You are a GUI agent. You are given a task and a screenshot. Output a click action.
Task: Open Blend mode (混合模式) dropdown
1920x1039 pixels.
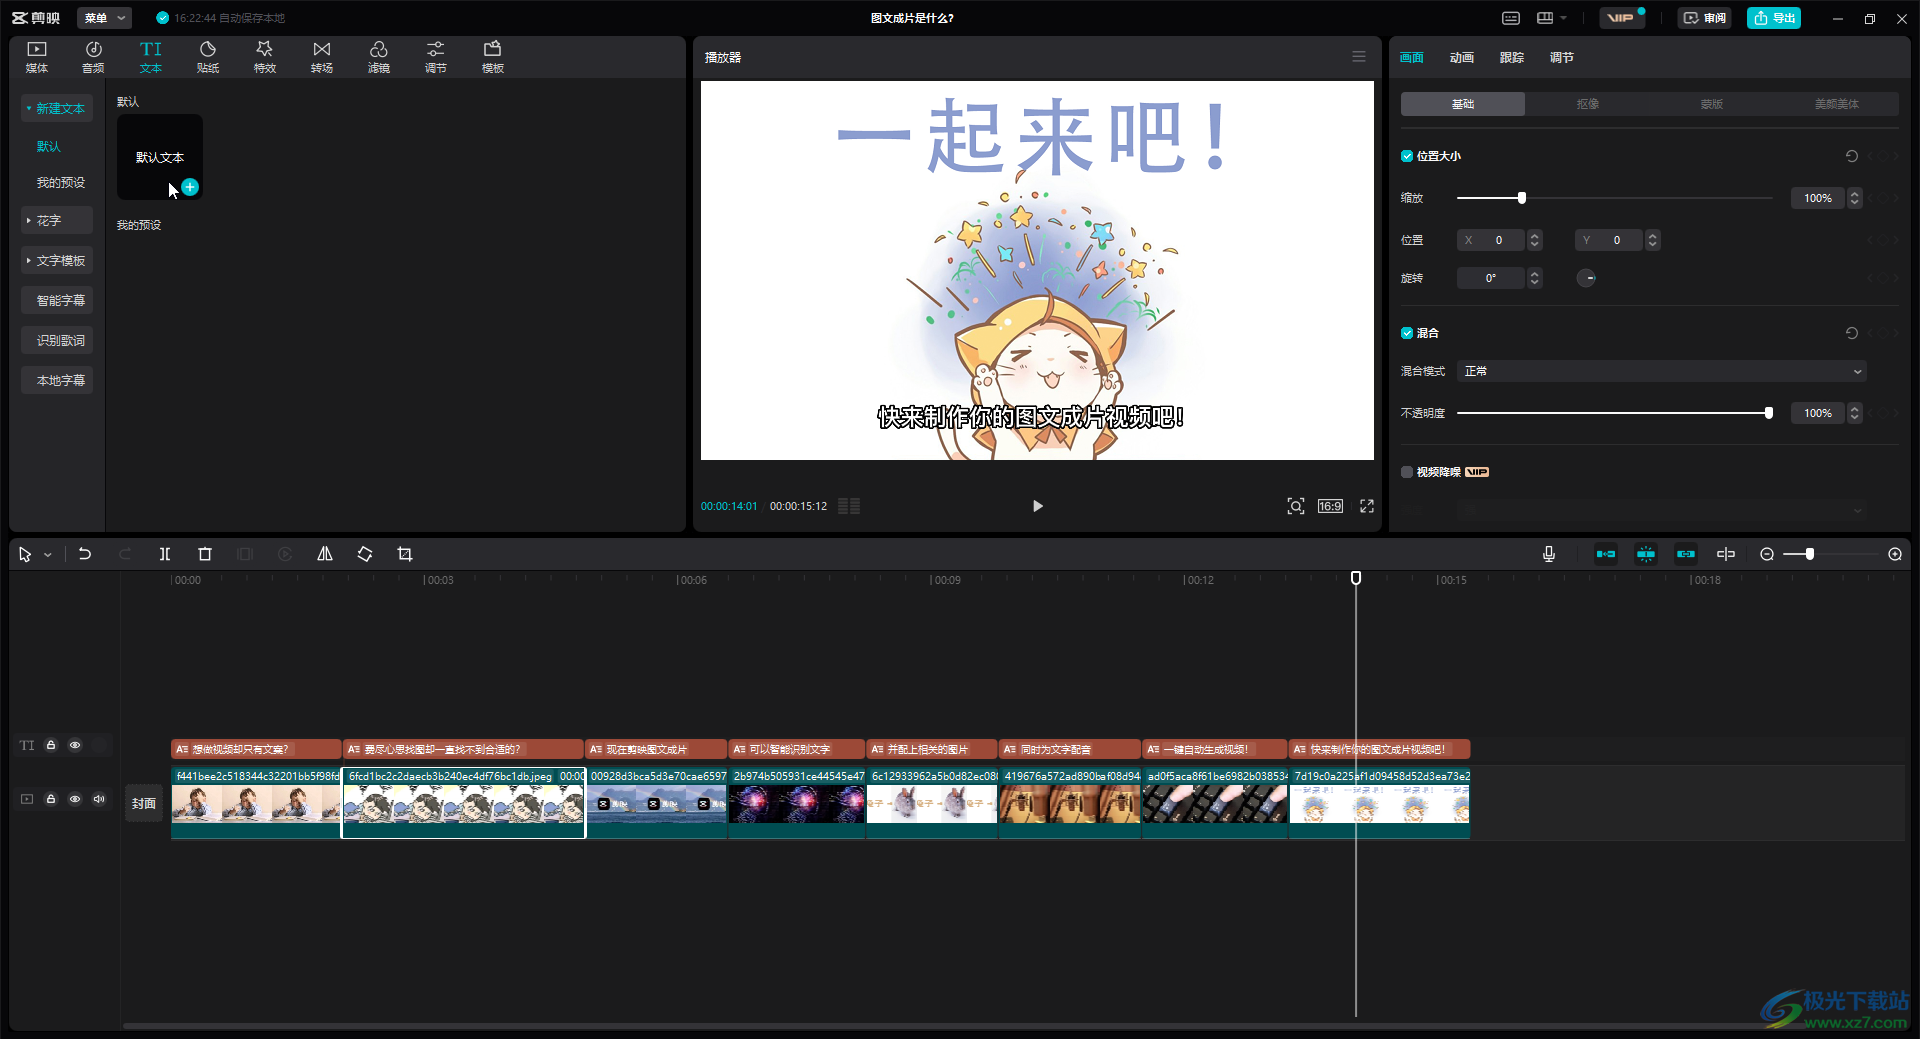(1661, 371)
